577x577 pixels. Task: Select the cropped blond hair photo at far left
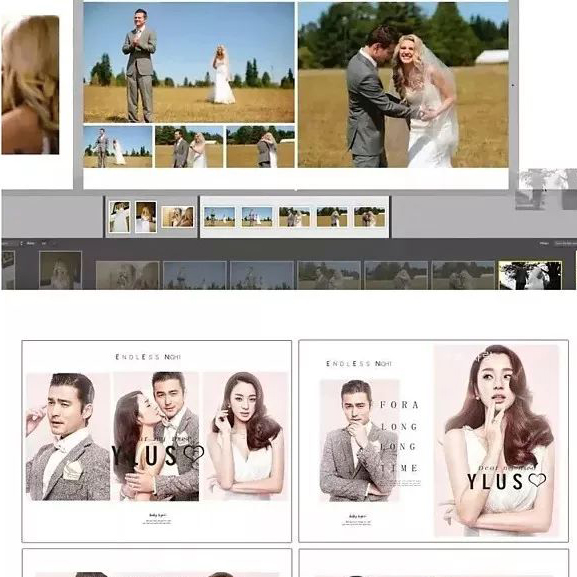point(30,85)
